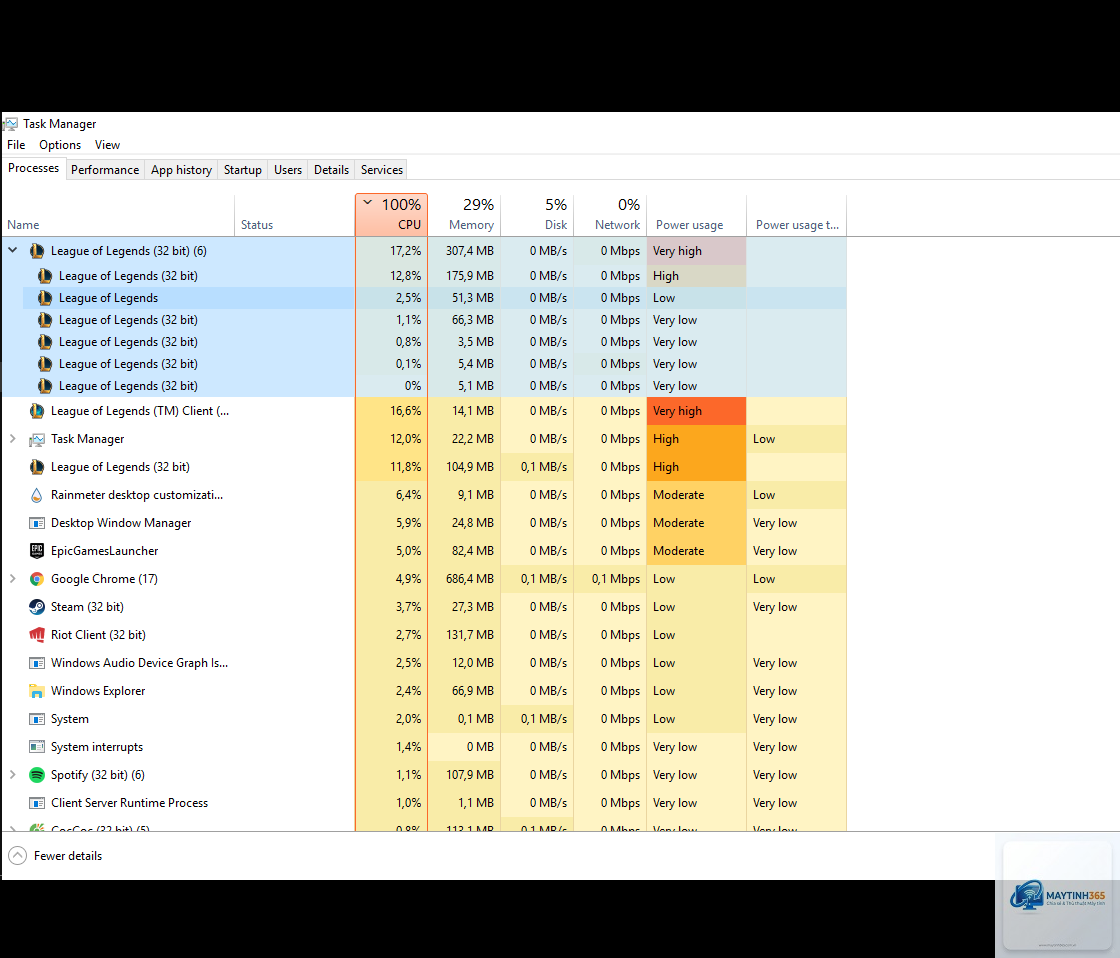
Task: Click the League of Legends (32 bit) (6) group icon
Action: [x=37, y=251]
